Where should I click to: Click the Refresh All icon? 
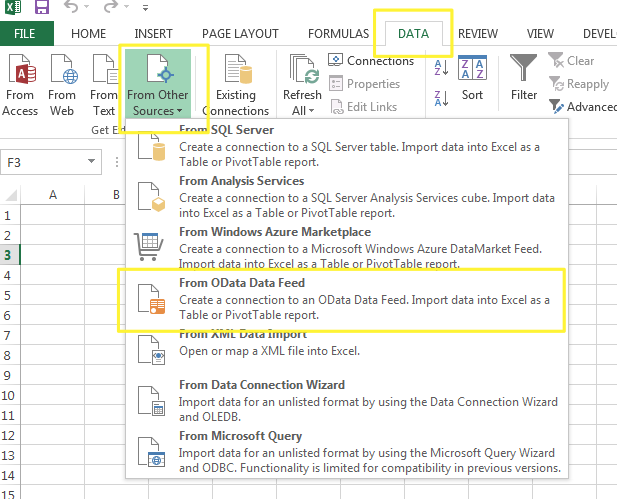(303, 70)
